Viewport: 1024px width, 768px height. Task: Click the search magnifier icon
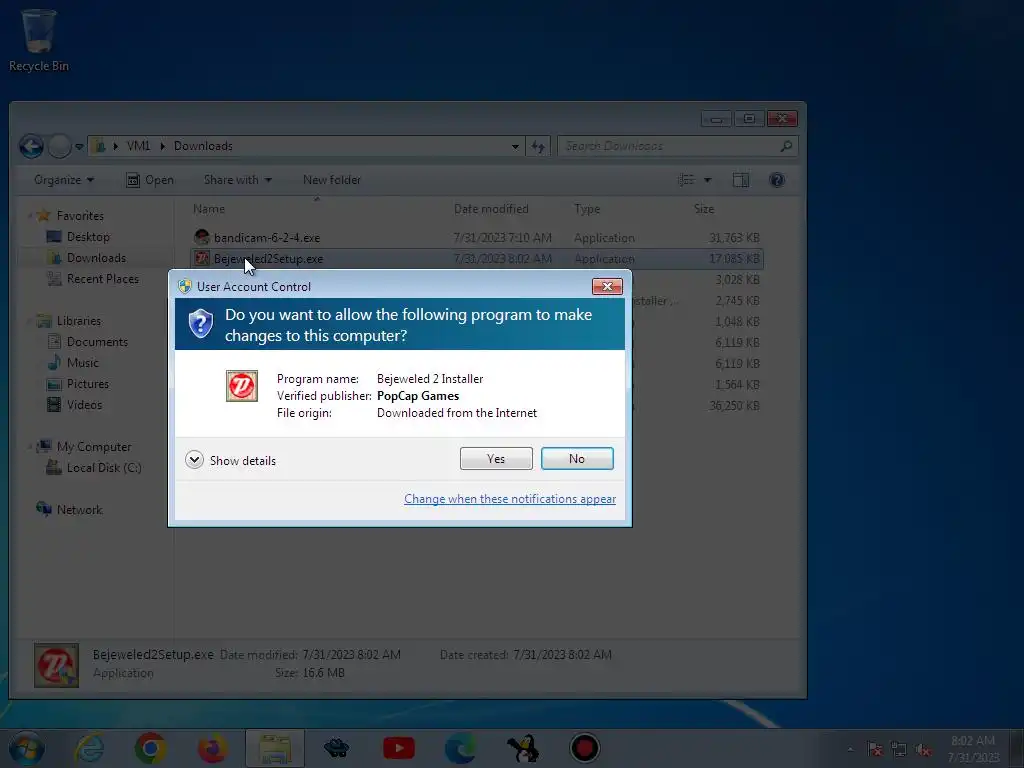786,146
